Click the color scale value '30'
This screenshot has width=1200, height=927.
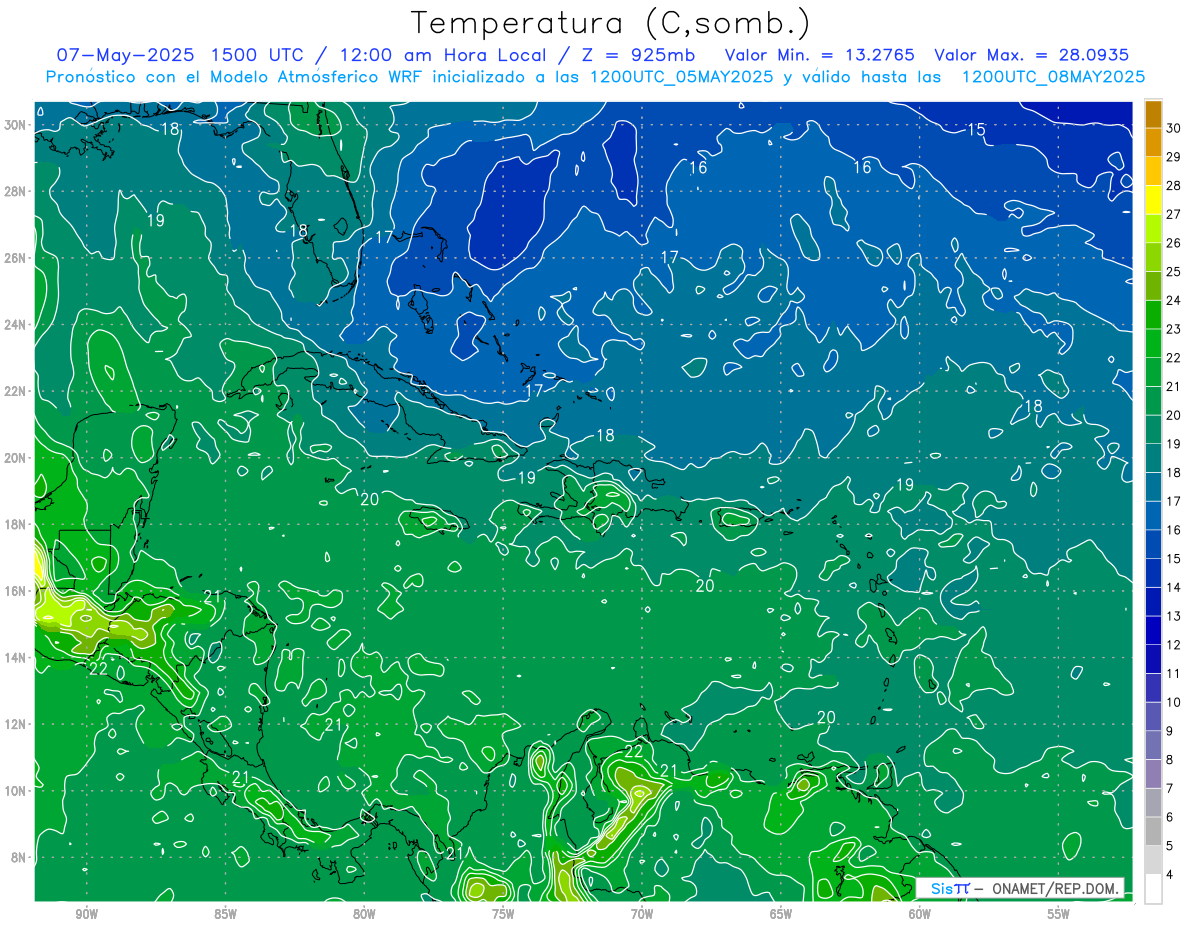pos(1174,127)
